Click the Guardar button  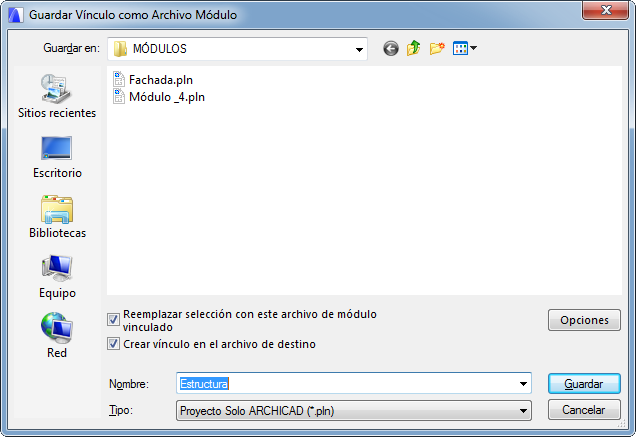click(584, 383)
